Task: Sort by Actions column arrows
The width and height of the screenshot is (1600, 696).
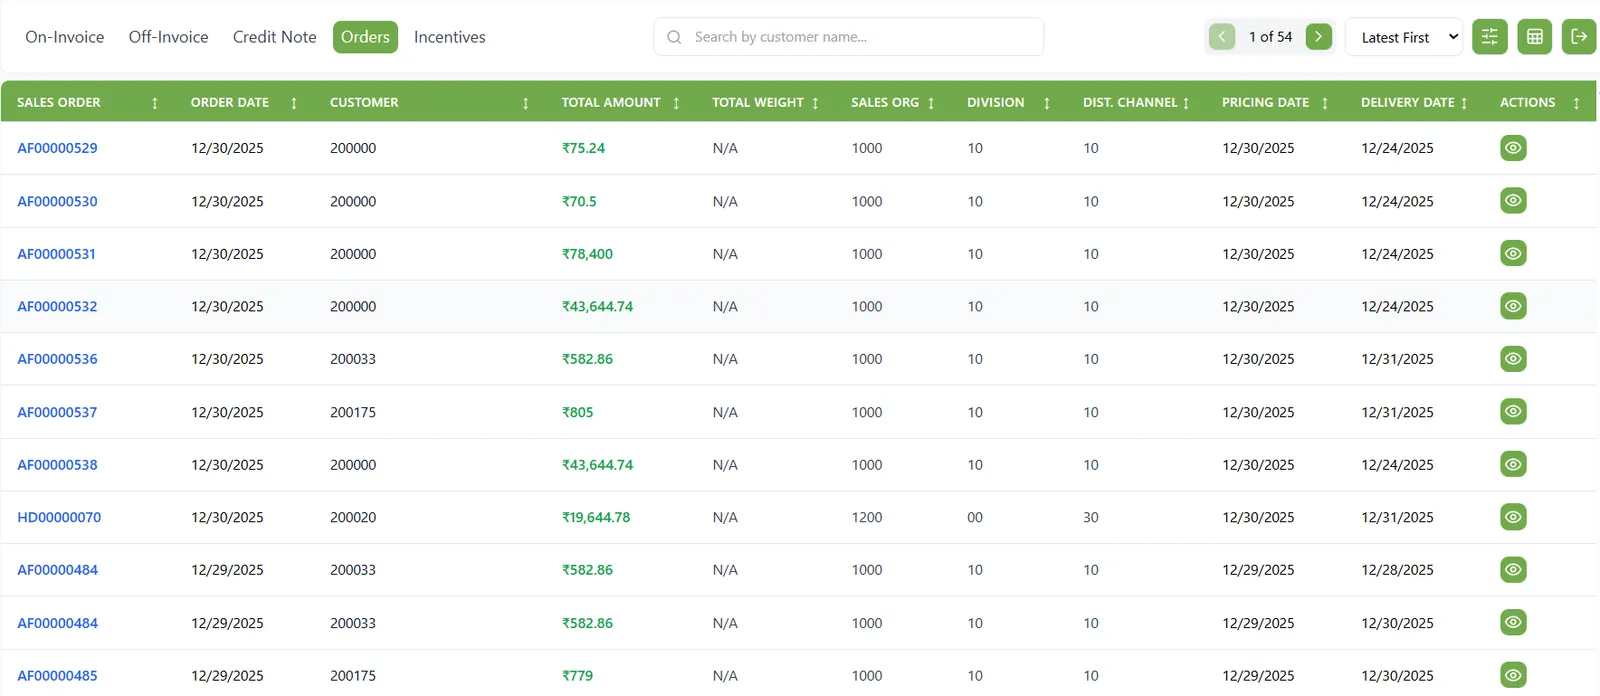Action: (1576, 103)
